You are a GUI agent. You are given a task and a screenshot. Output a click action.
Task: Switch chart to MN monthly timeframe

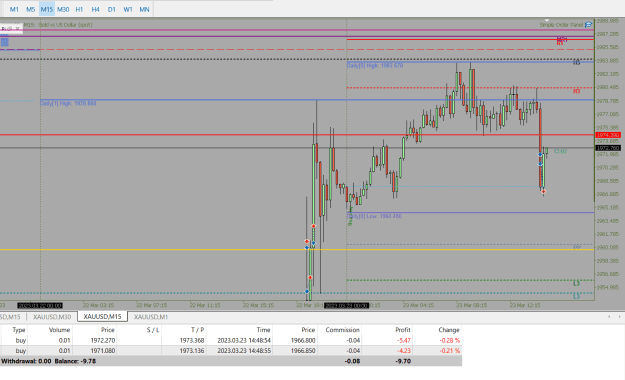[x=144, y=9]
